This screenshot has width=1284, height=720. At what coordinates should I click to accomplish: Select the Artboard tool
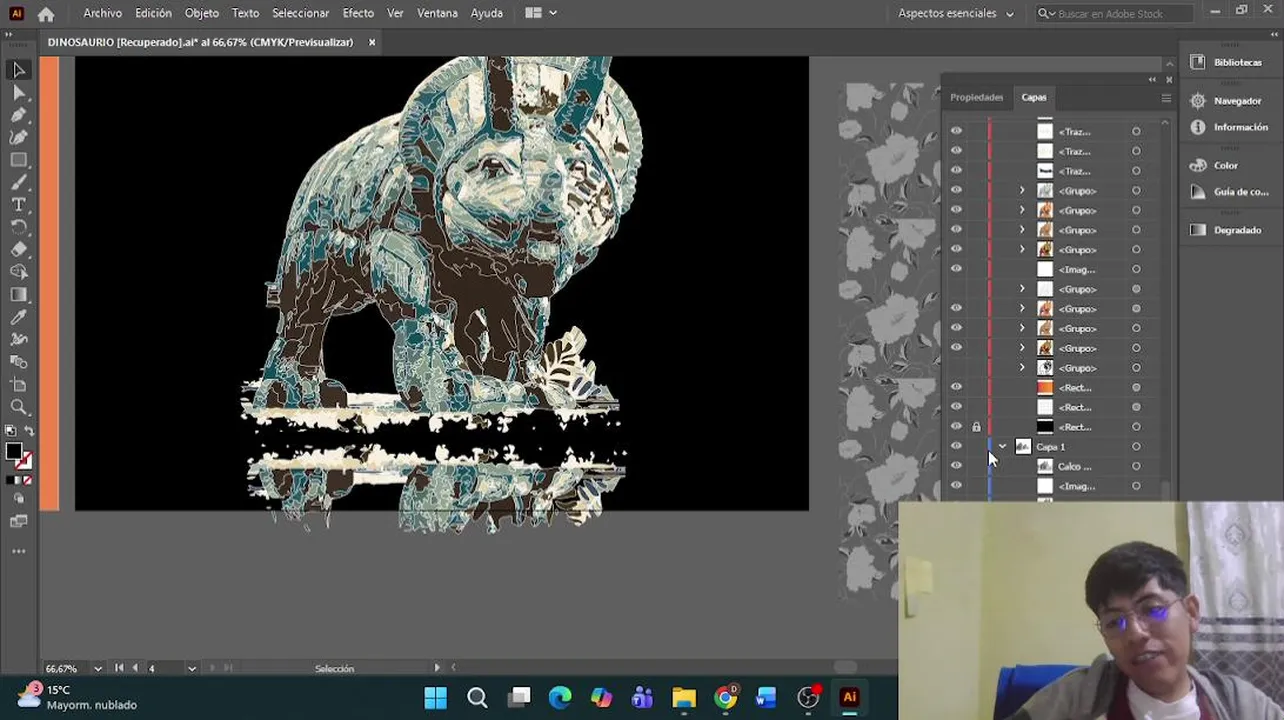click(x=18, y=384)
